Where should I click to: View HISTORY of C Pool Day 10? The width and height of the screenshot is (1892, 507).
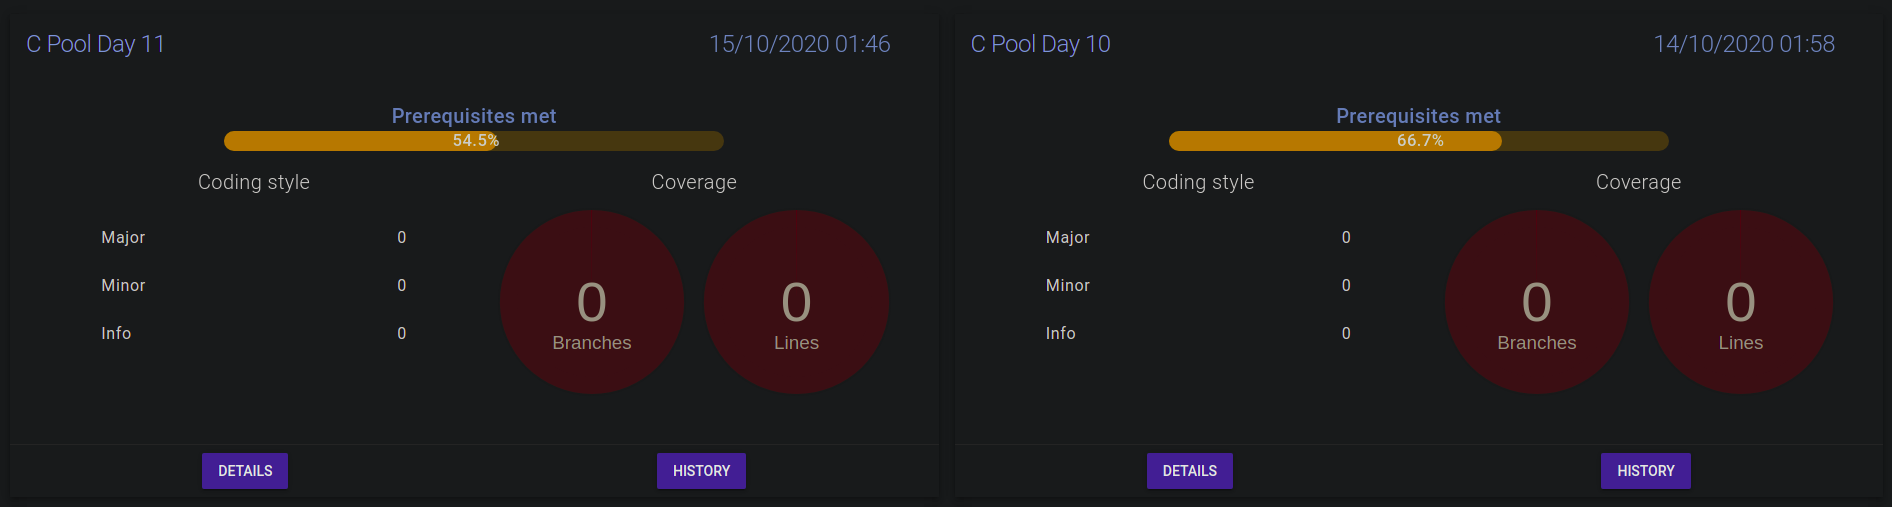[x=1645, y=471]
